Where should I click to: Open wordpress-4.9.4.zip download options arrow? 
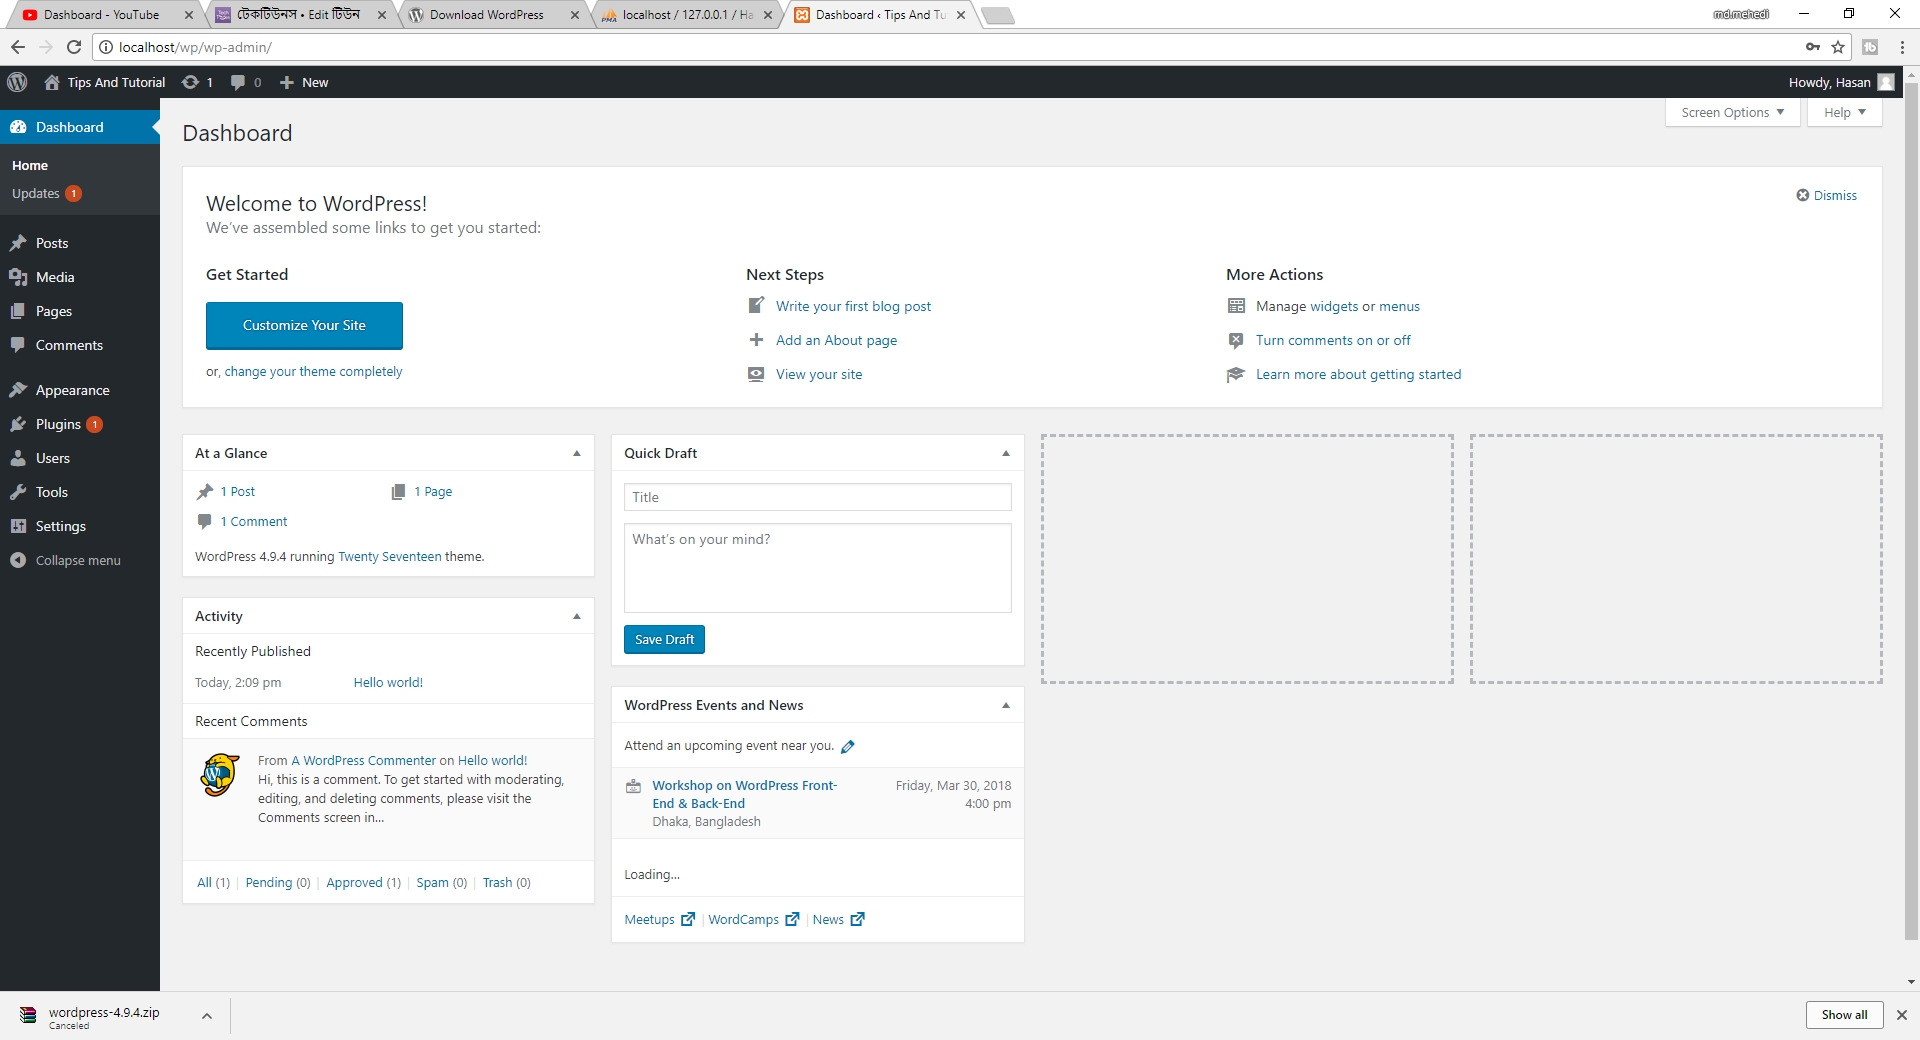207,1016
